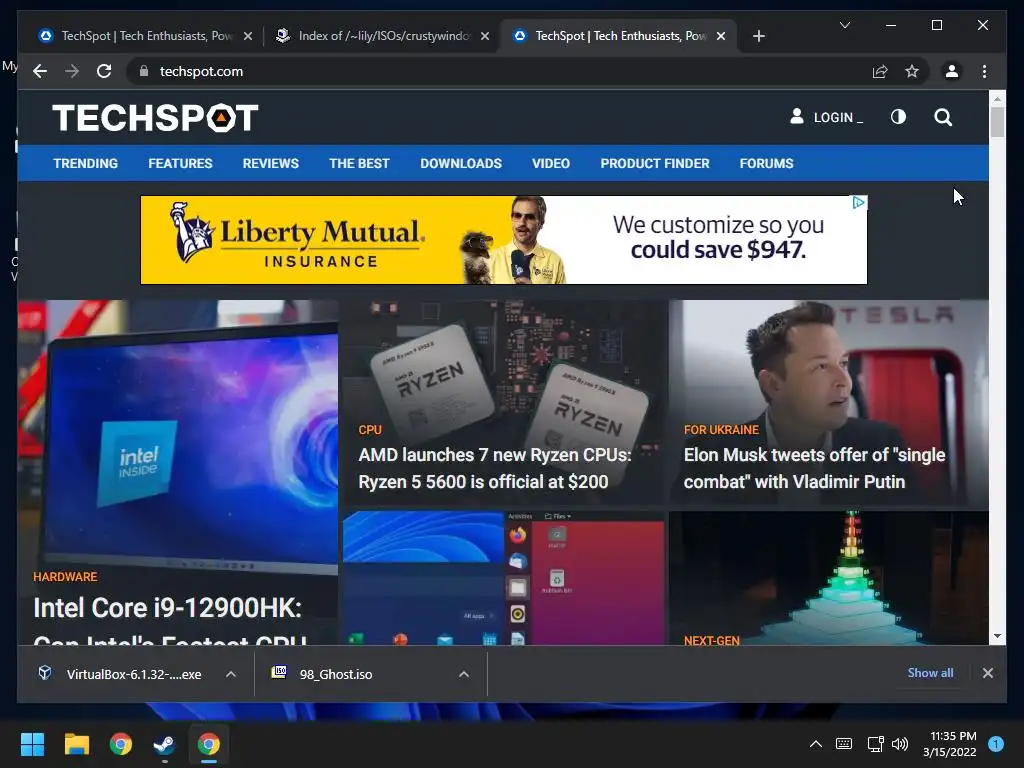The image size is (1024, 768).
Task: Open the FEATURES section
Action: pyautogui.click(x=180, y=163)
